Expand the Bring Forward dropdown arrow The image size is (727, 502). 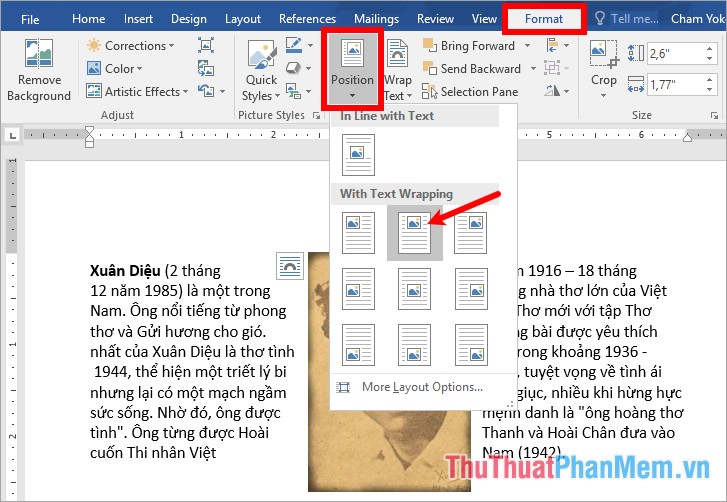click(528, 45)
